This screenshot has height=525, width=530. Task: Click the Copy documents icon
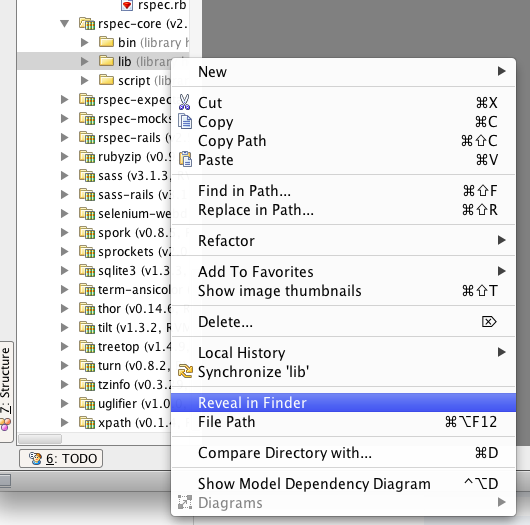click(x=185, y=121)
